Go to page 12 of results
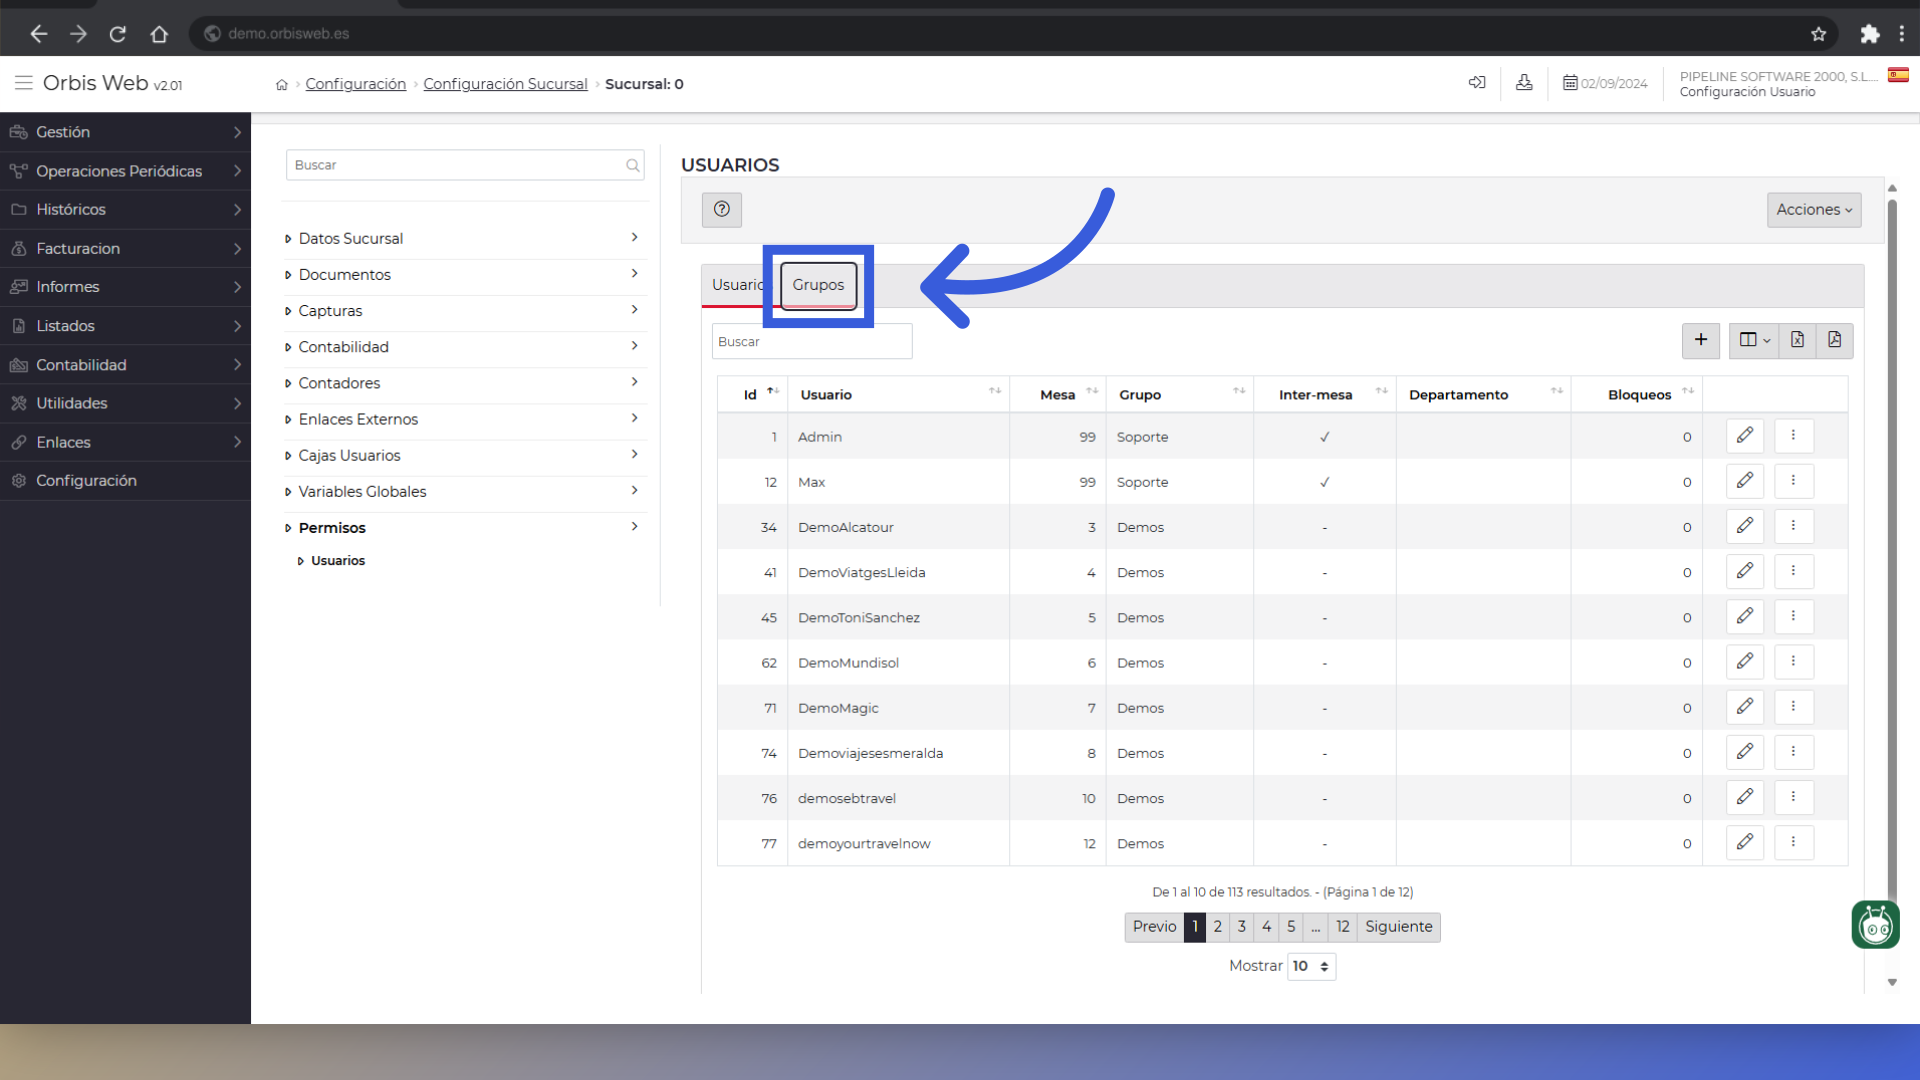The width and height of the screenshot is (1920, 1080). [x=1342, y=927]
